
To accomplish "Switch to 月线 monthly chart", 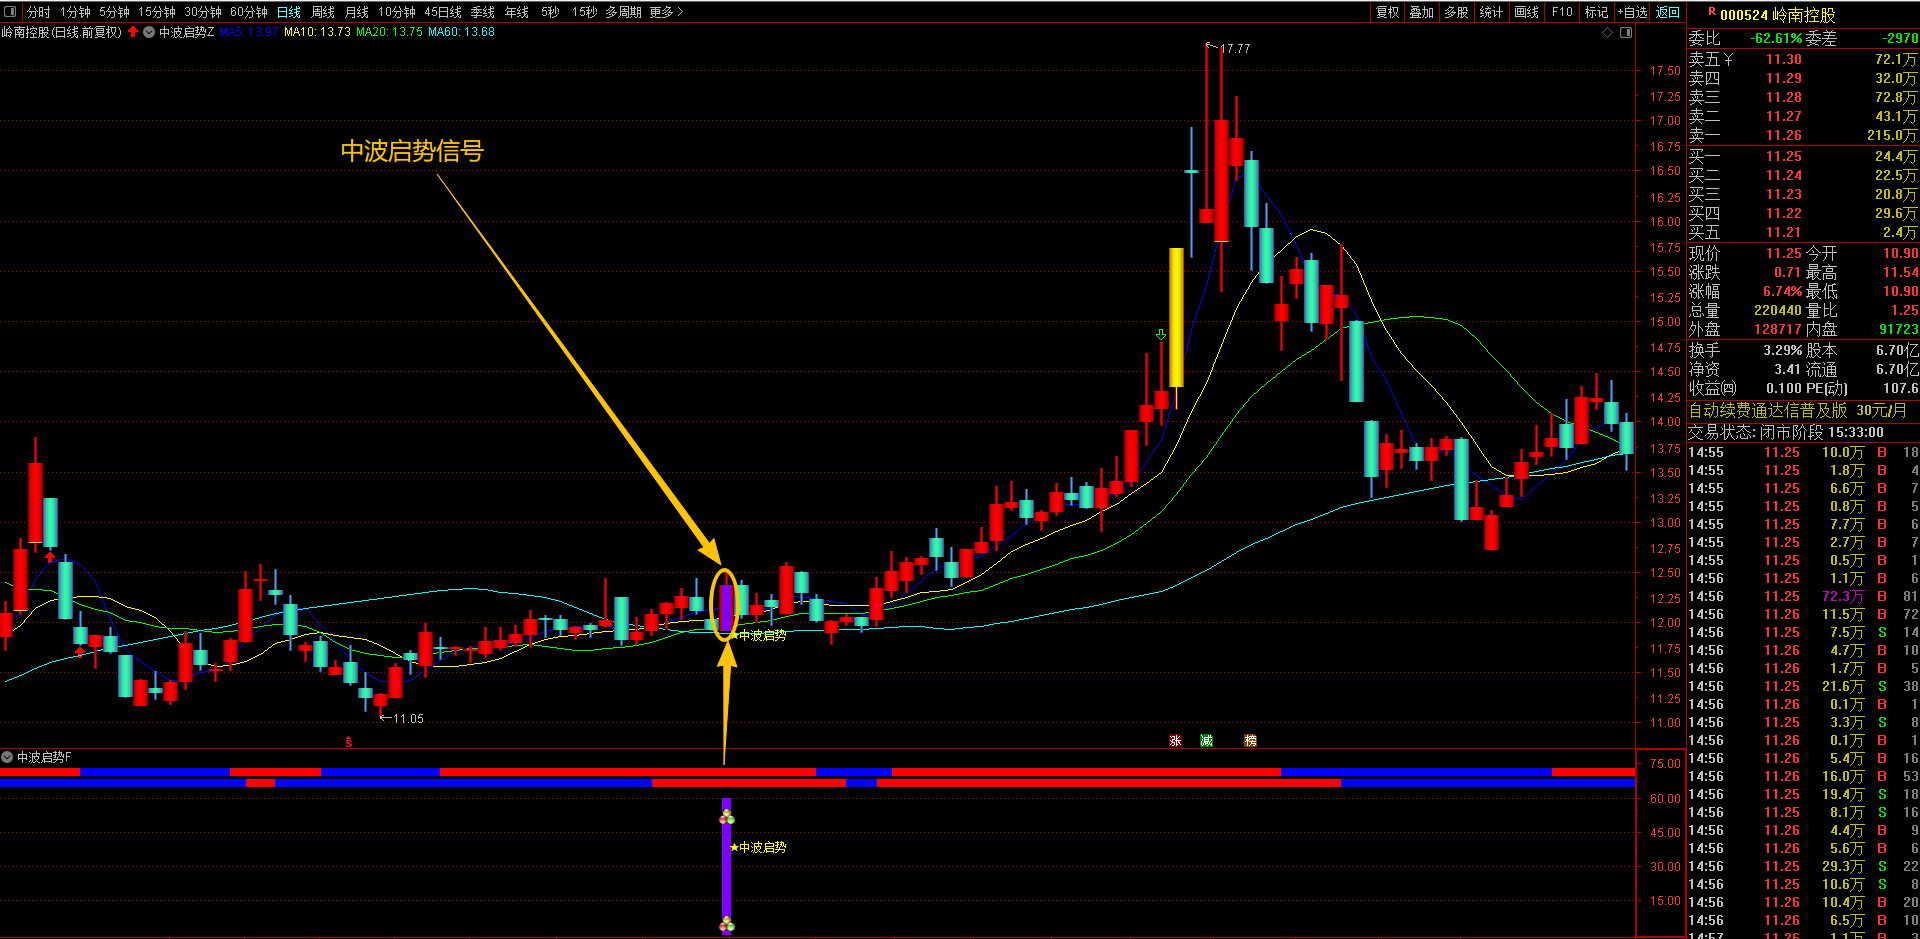I will click(x=356, y=12).
